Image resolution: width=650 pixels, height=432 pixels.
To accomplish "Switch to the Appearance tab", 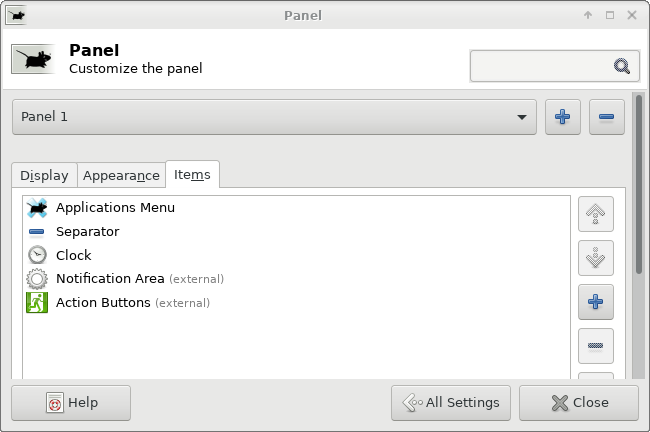I will point(121,175).
